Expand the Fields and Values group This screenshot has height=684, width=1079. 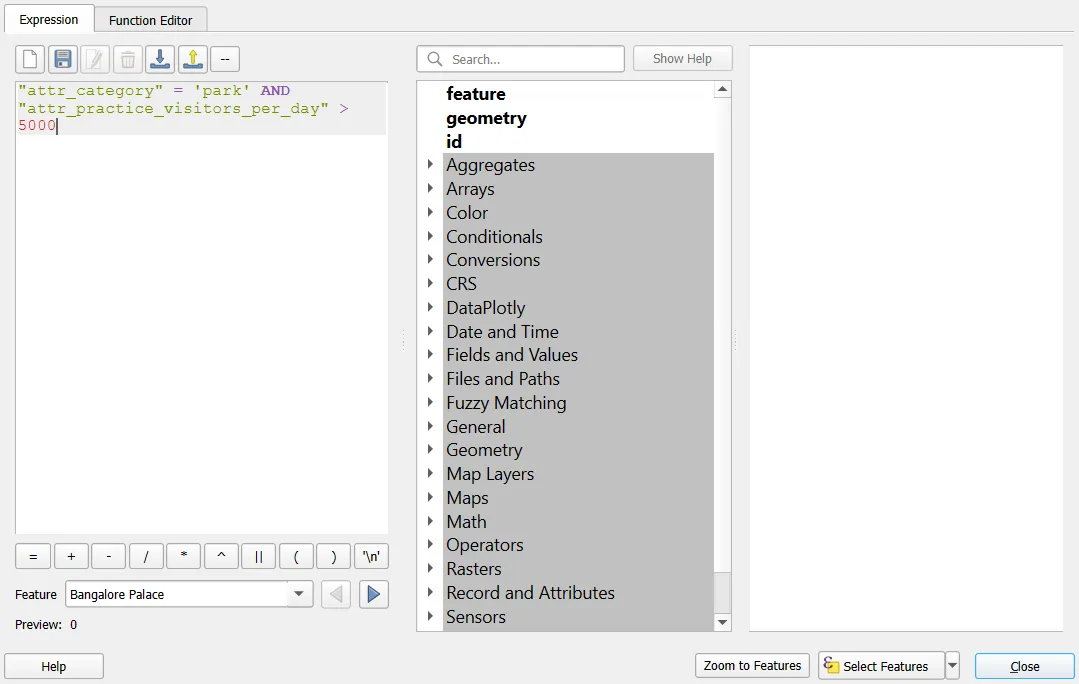(x=430, y=354)
